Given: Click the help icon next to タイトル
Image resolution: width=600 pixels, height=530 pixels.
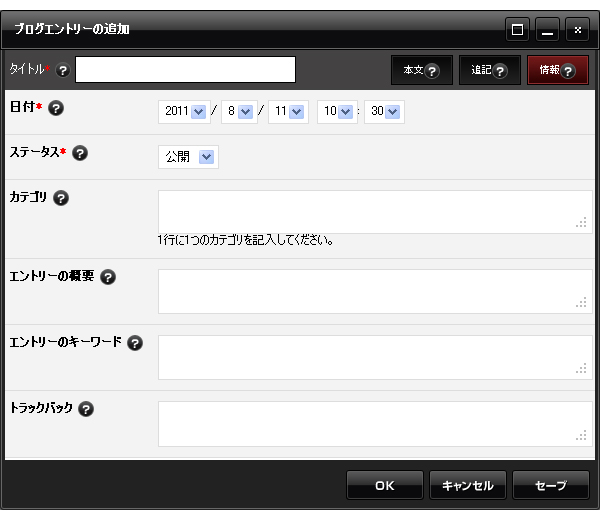Looking at the screenshot, I should (63, 70).
